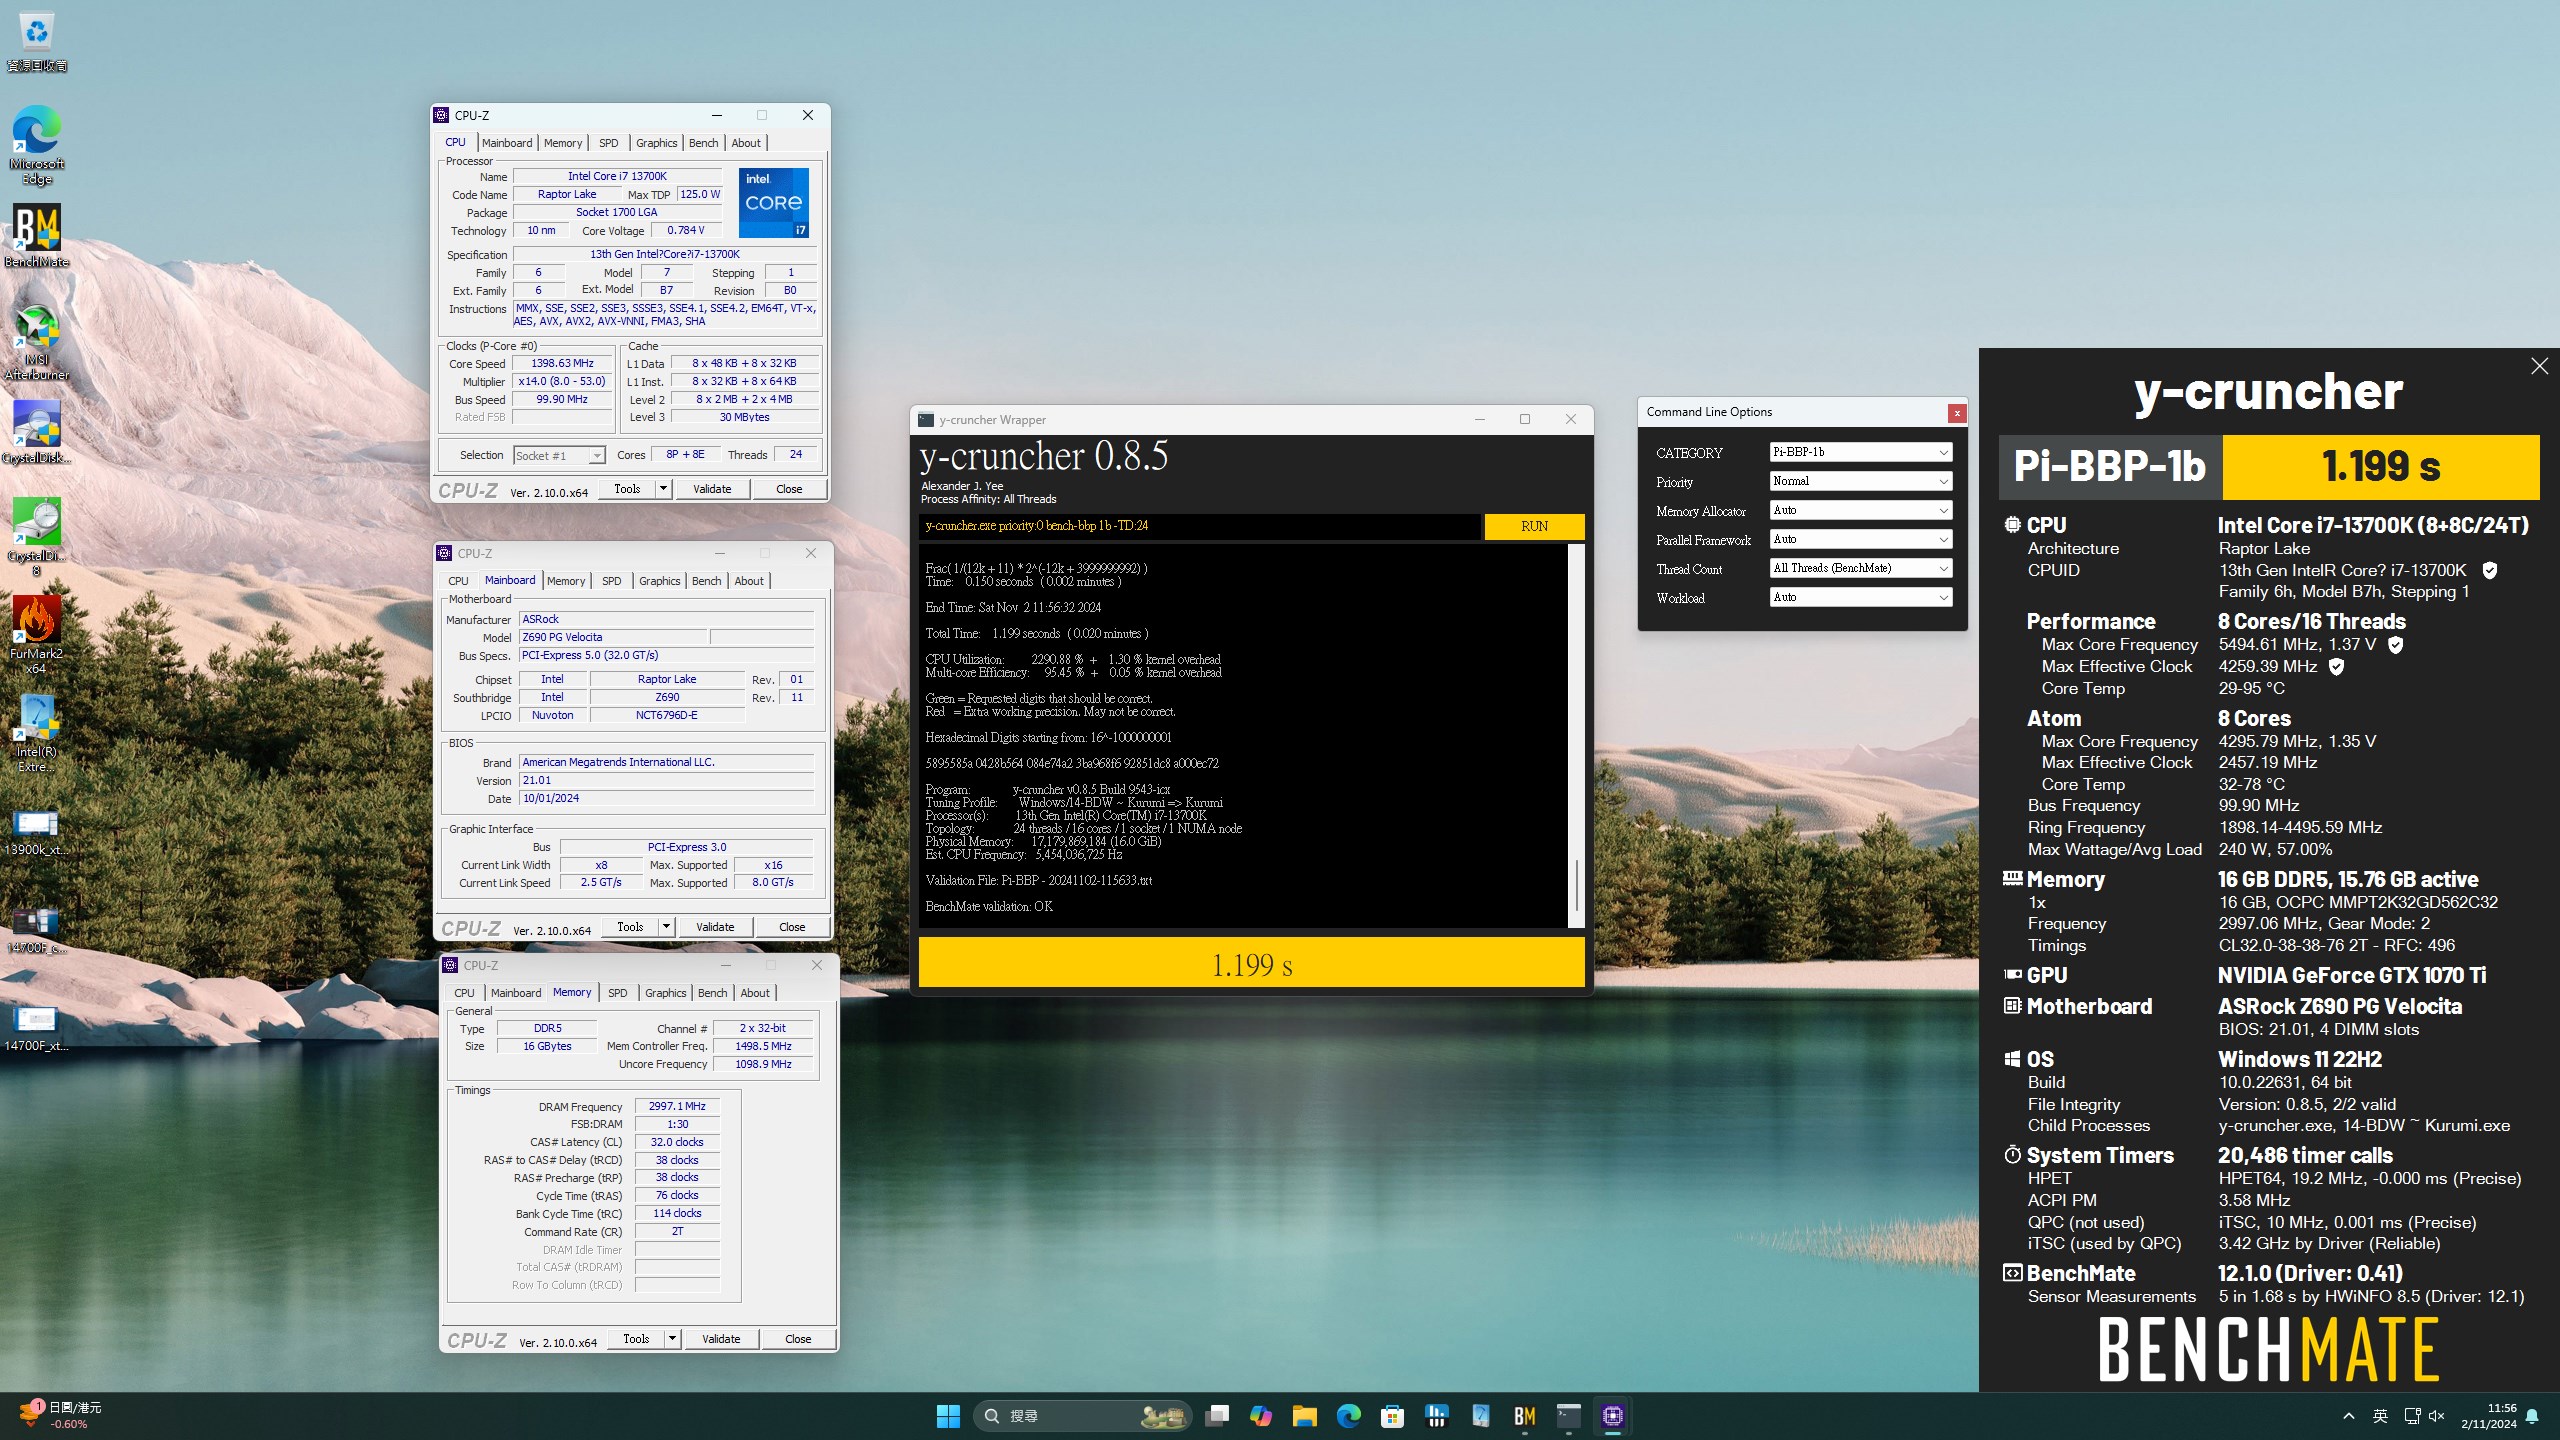Open Tools dropdown arrow in Mainboard CPU-Z
Image resolution: width=2560 pixels, height=1440 pixels.
pos(666,927)
